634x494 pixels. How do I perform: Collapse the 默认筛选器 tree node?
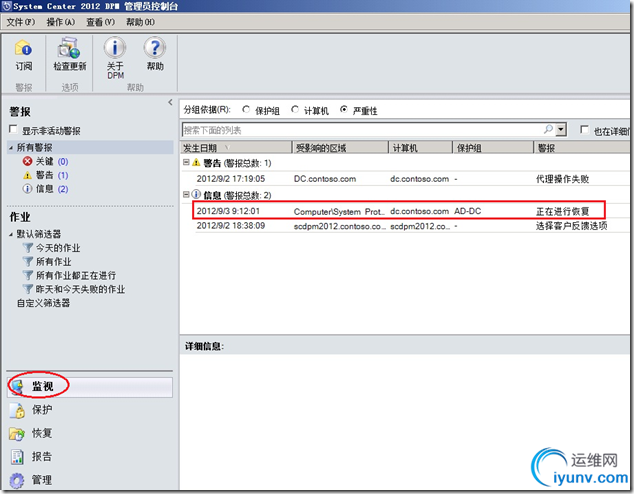tap(11, 234)
